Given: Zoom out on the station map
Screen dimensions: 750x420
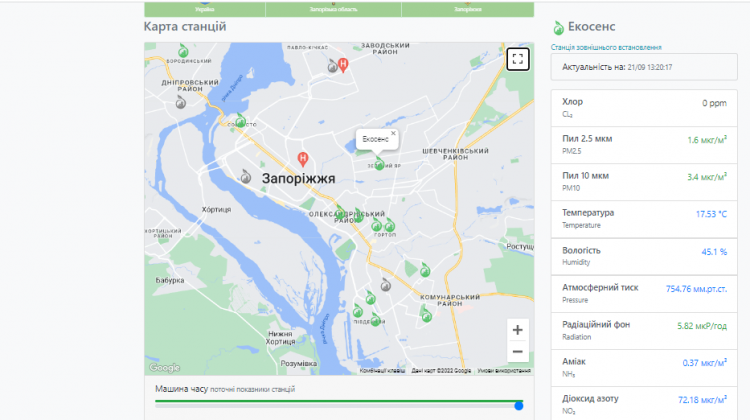Looking at the screenshot, I should (x=517, y=352).
